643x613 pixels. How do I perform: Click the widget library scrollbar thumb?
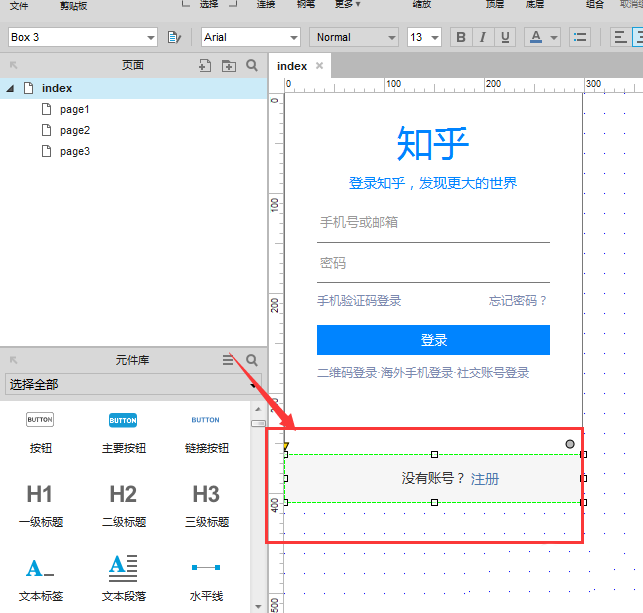click(258, 423)
